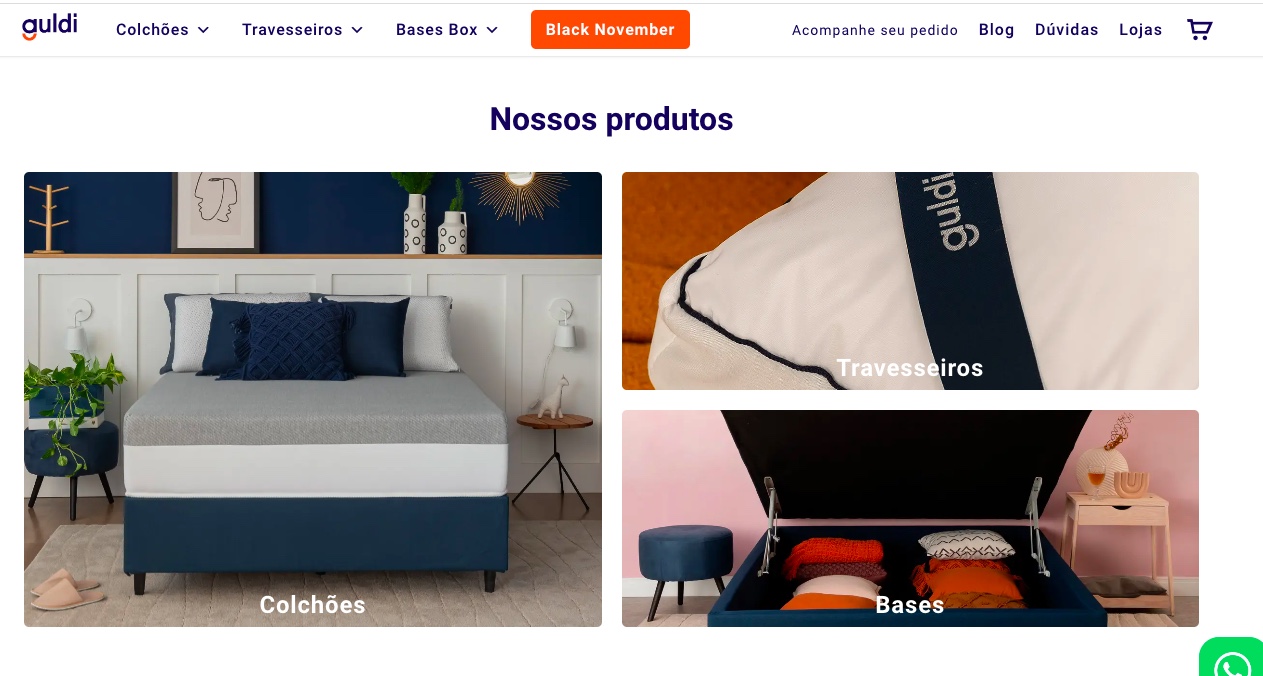Image resolution: width=1263 pixels, height=676 pixels.
Task: Select the Colchões product image
Action: [313, 399]
